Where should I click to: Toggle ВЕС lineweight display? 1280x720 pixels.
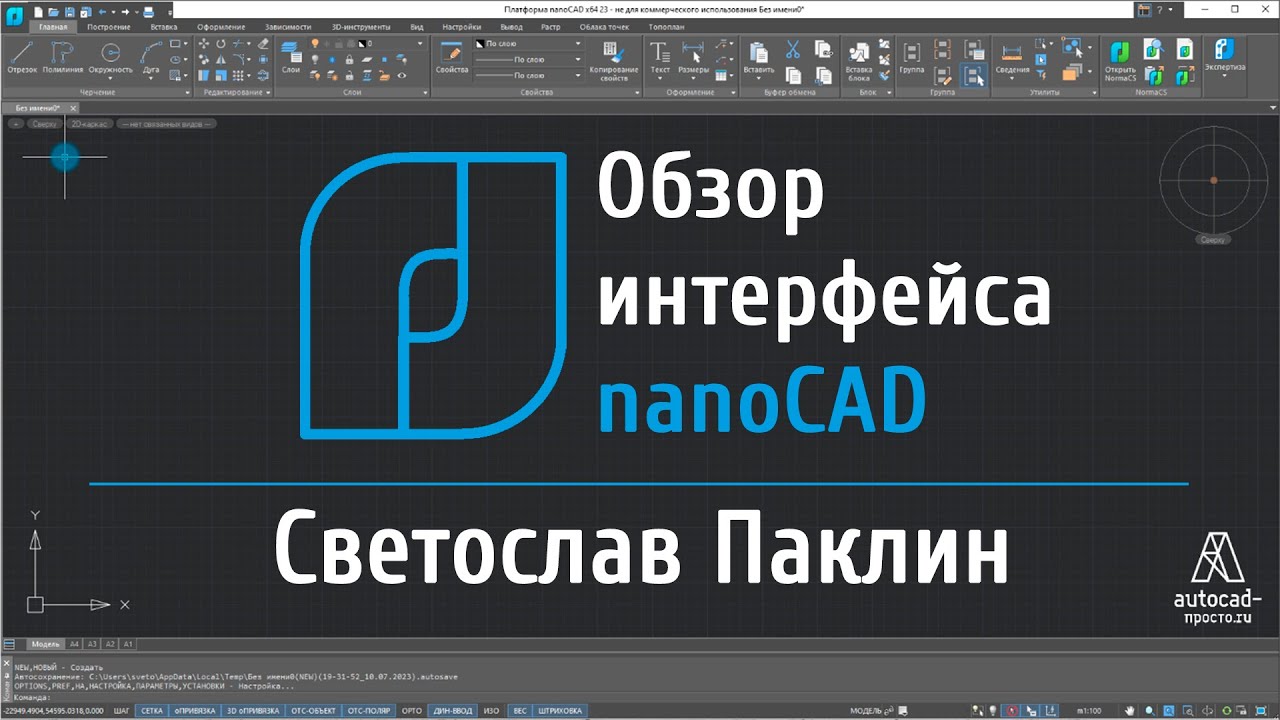520,710
